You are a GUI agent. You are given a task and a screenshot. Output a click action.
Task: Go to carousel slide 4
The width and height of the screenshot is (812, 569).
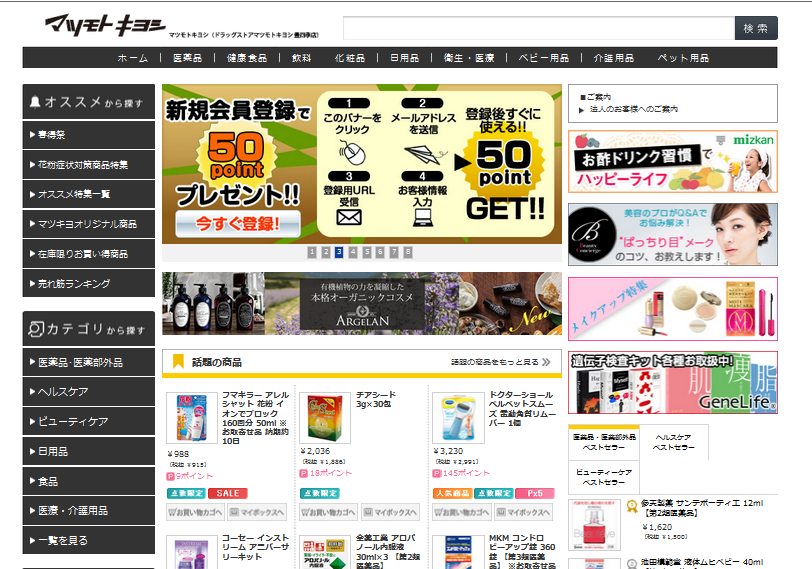click(353, 252)
